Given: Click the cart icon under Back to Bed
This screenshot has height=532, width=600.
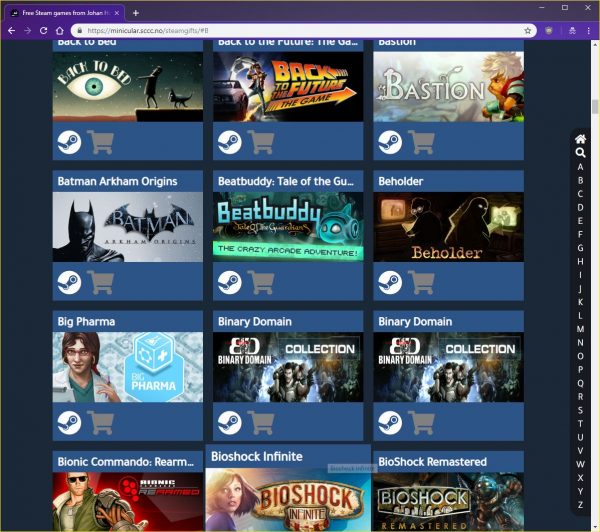Looking at the screenshot, I should pos(100,142).
